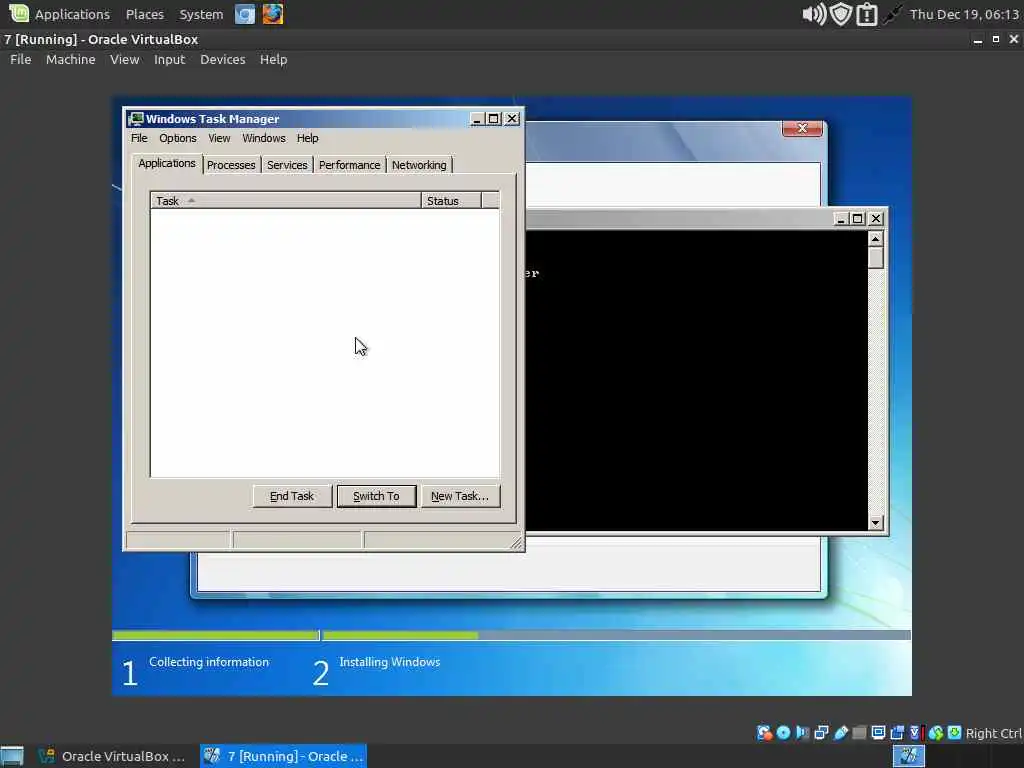Click the Right Ctrl host key indicator

tap(993, 733)
